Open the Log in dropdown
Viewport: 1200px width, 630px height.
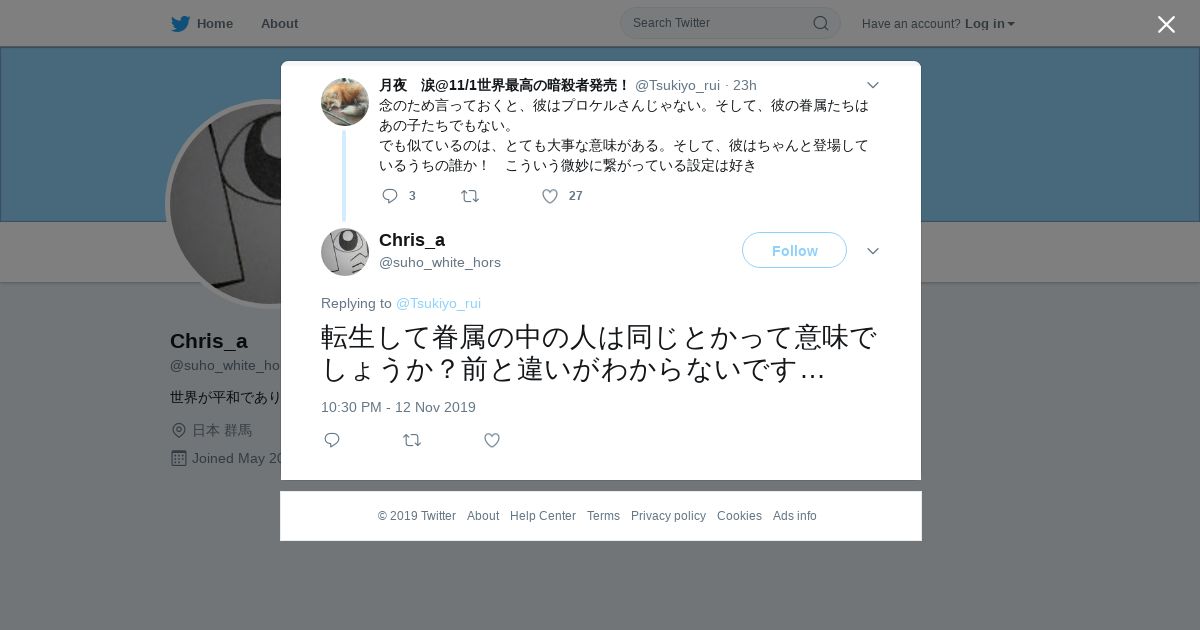[989, 24]
